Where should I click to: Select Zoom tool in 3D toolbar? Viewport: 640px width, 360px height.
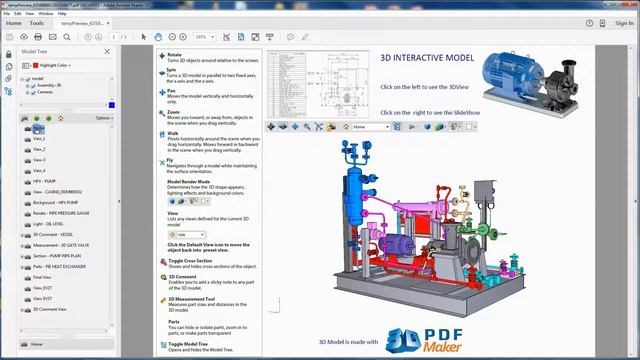click(307, 127)
